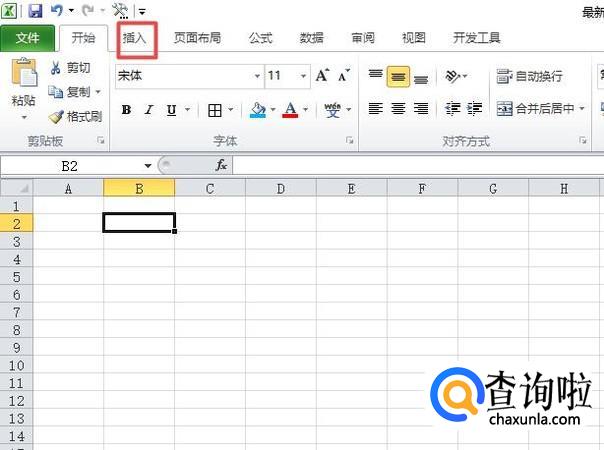Toggle align text left
This screenshot has width=604, height=450.
pyautogui.click(x=376, y=109)
